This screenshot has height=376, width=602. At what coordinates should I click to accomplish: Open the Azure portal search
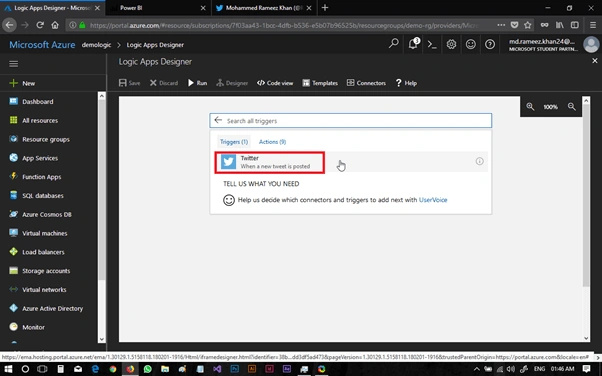[x=394, y=44]
